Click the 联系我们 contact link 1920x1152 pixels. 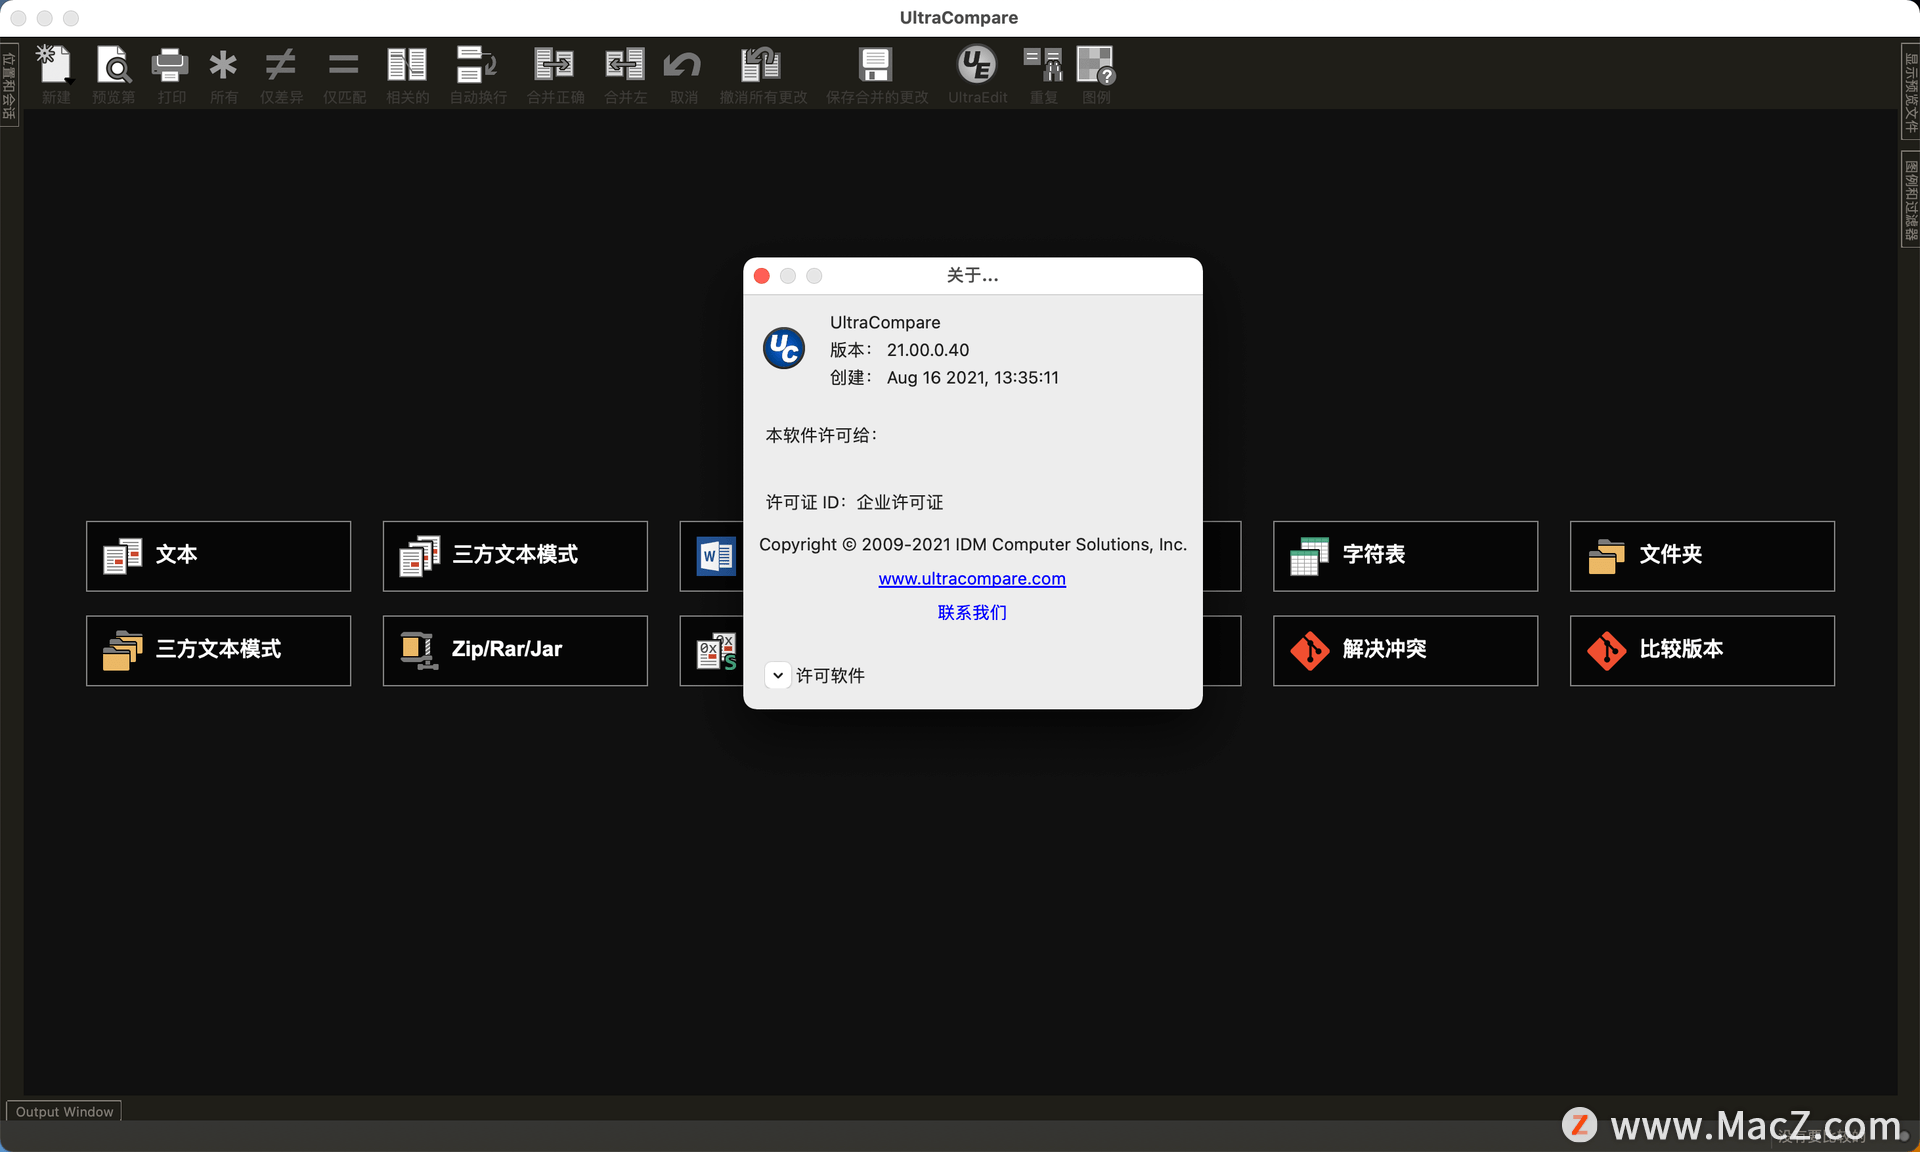point(972,612)
